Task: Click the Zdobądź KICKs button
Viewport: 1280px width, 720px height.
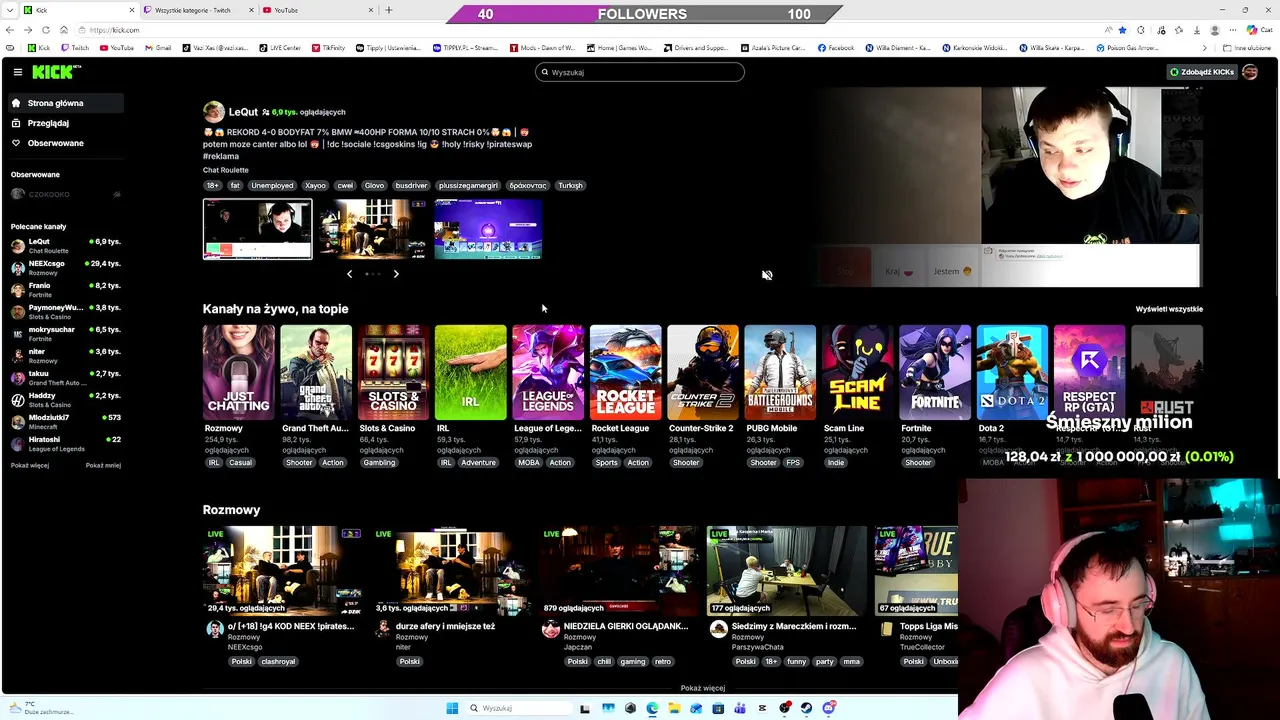Action: click(1202, 72)
